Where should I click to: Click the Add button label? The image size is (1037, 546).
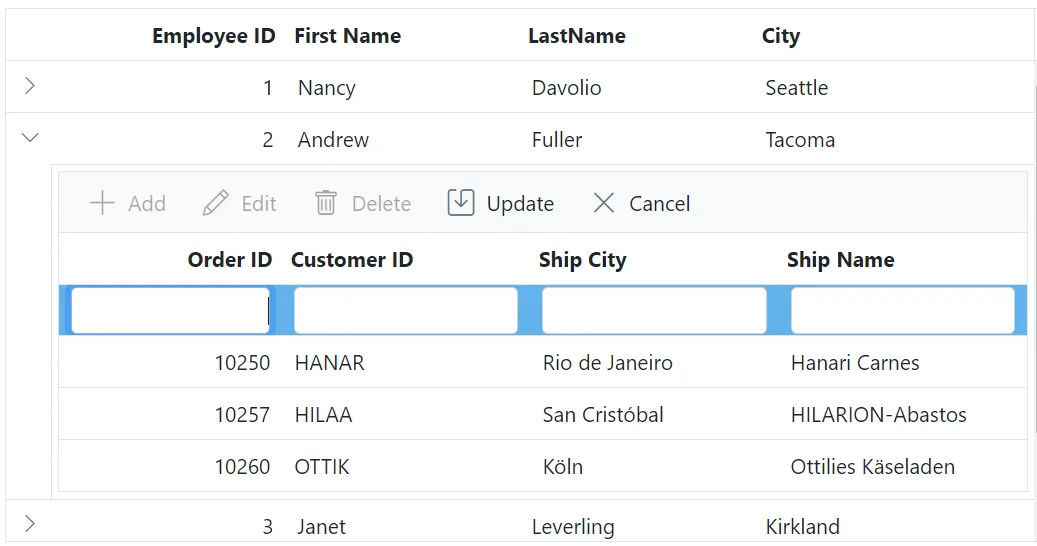(x=147, y=204)
